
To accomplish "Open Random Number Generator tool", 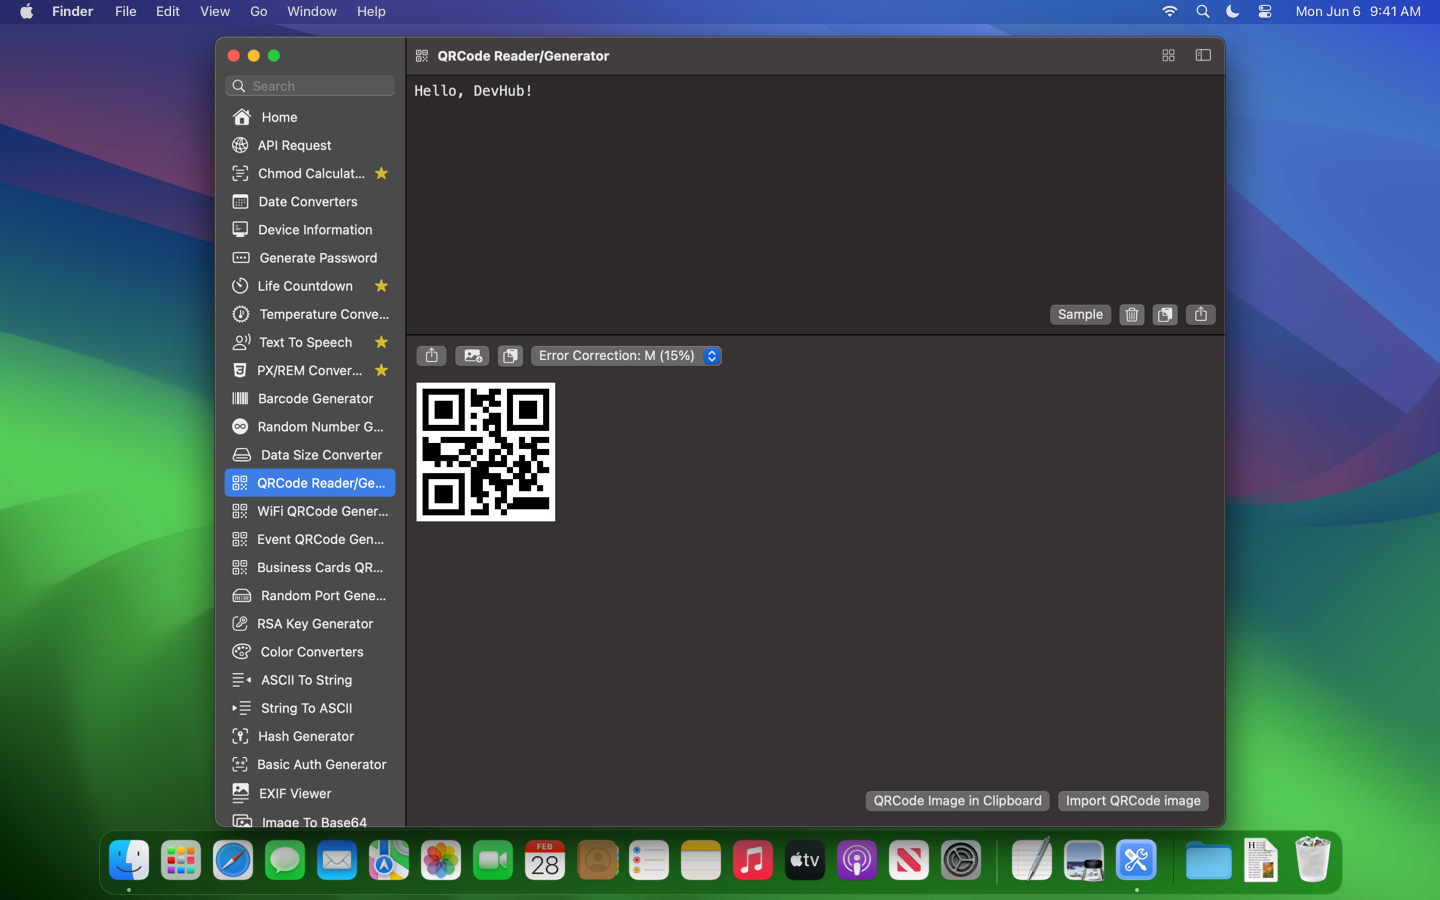I will point(310,426).
